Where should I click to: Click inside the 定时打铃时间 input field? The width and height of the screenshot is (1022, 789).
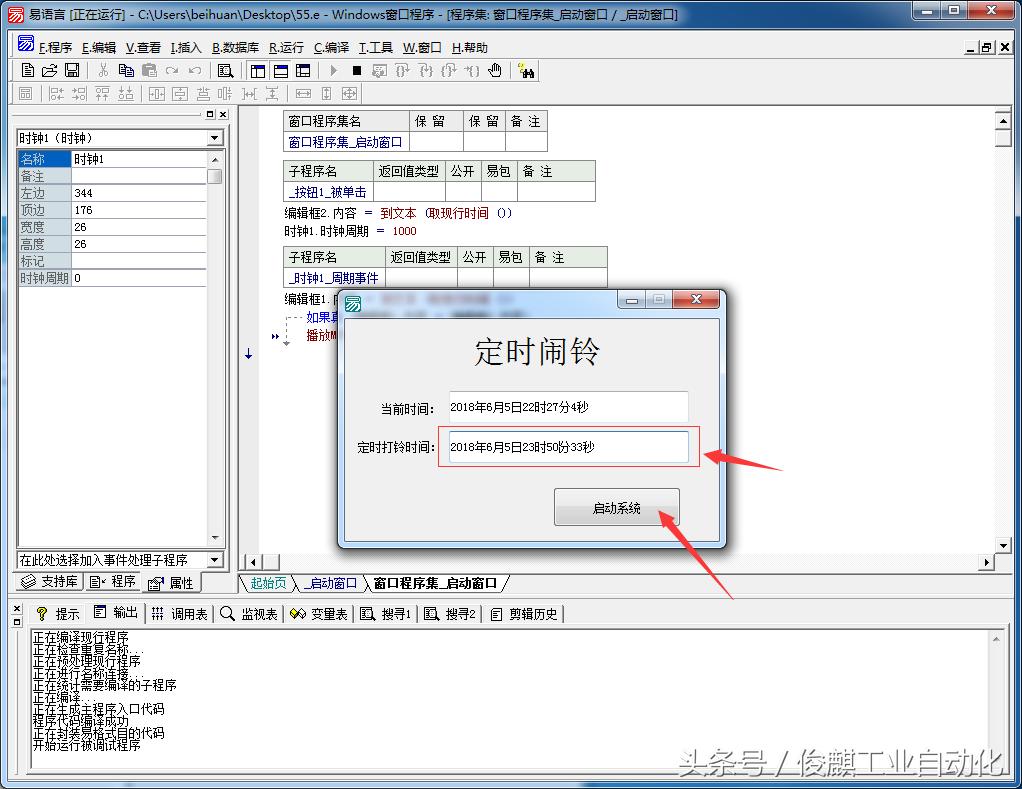coord(570,447)
